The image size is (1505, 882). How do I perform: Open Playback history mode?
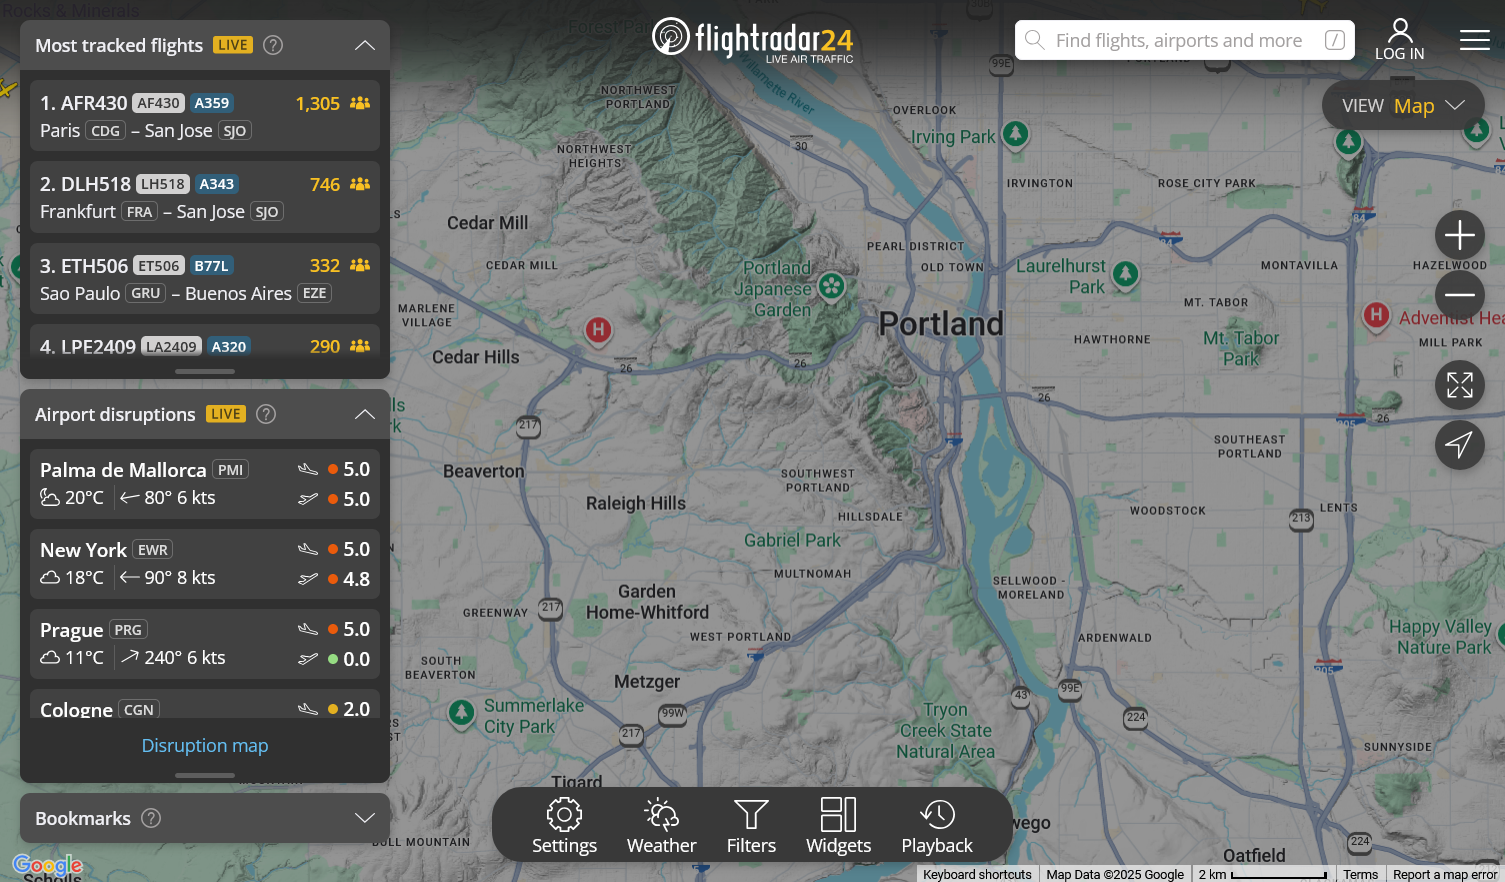click(937, 826)
